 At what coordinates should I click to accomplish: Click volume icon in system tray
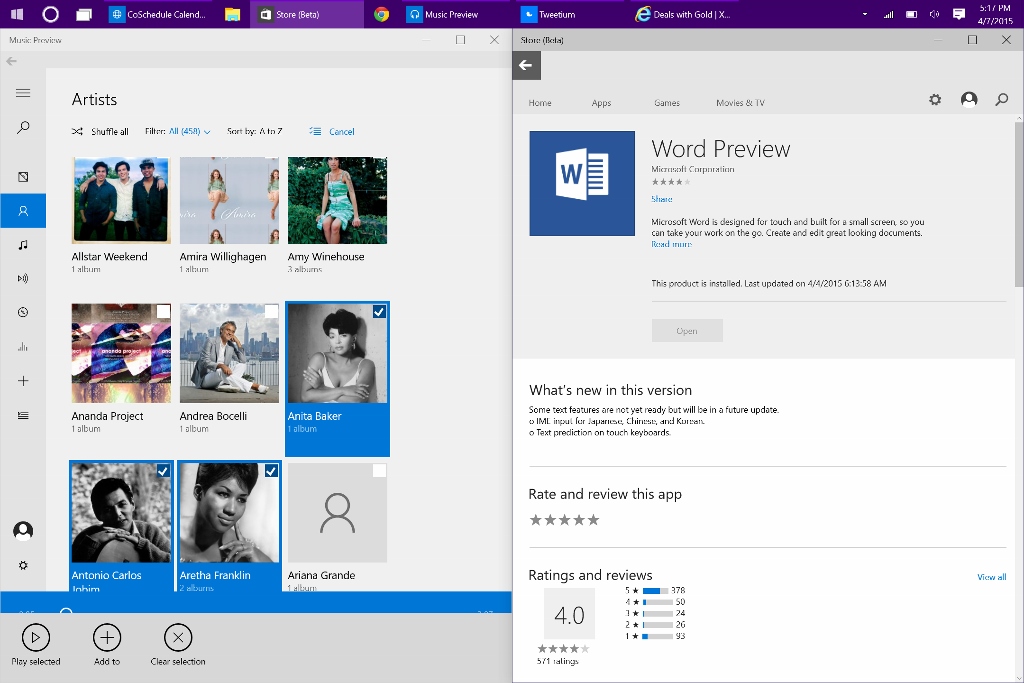point(935,14)
